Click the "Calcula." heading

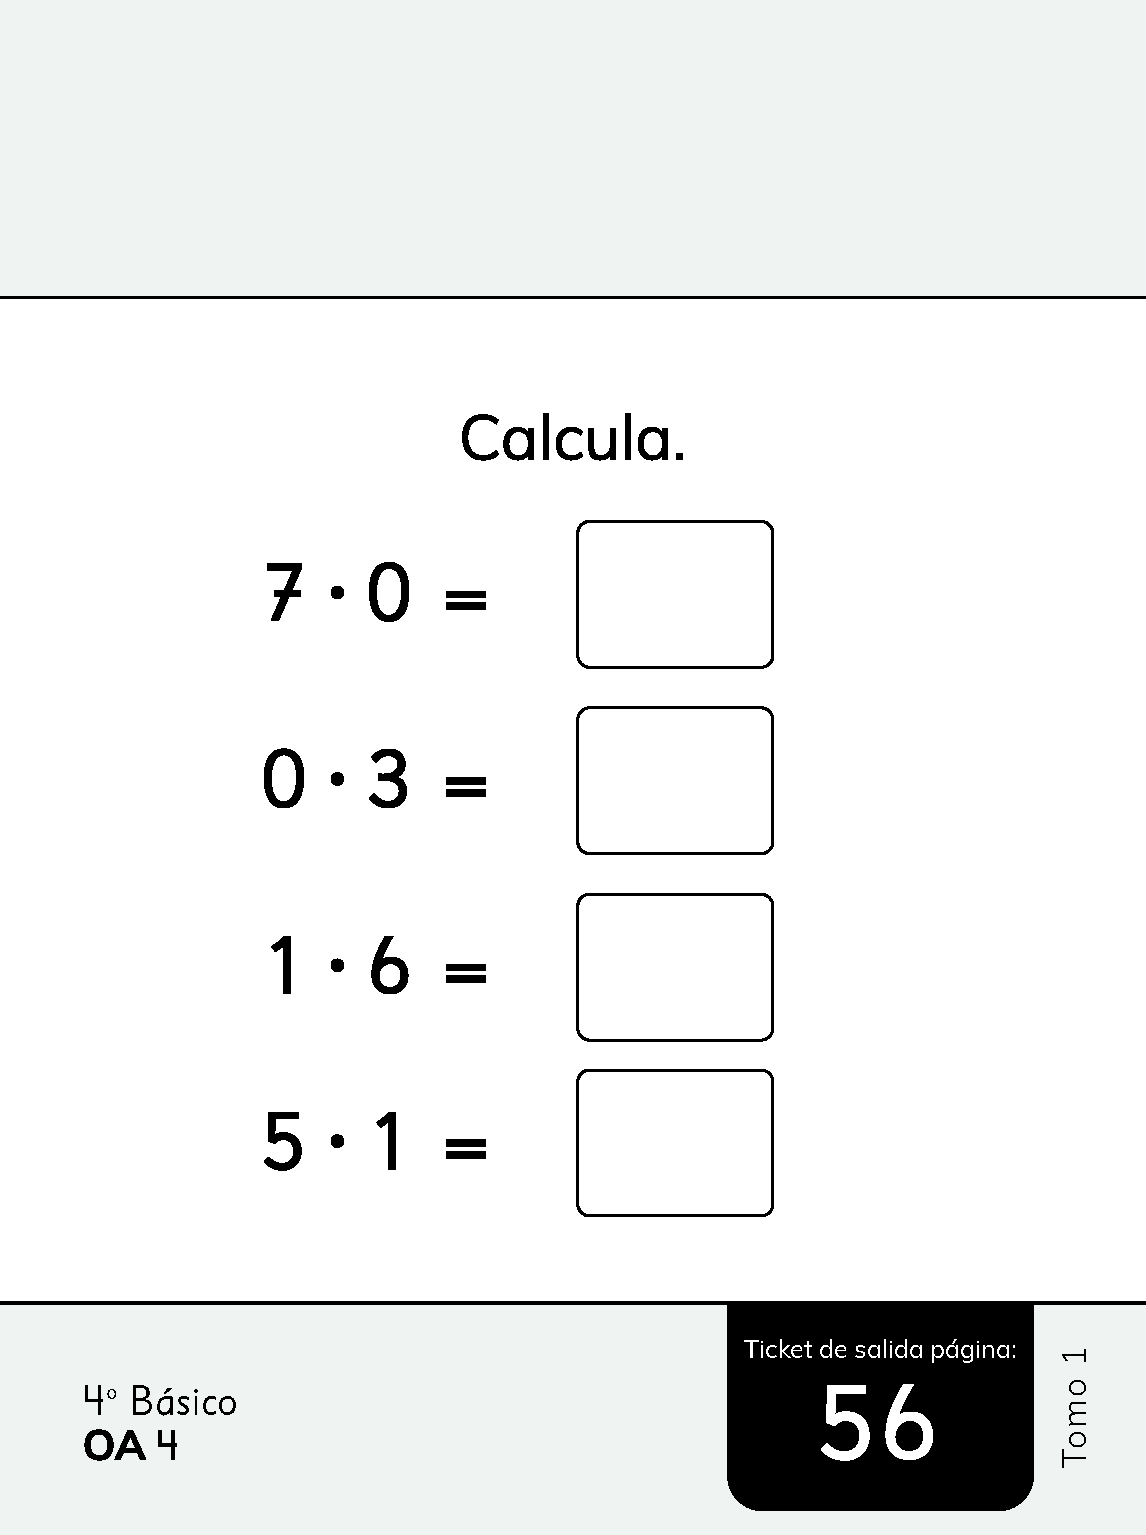pos(572,439)
